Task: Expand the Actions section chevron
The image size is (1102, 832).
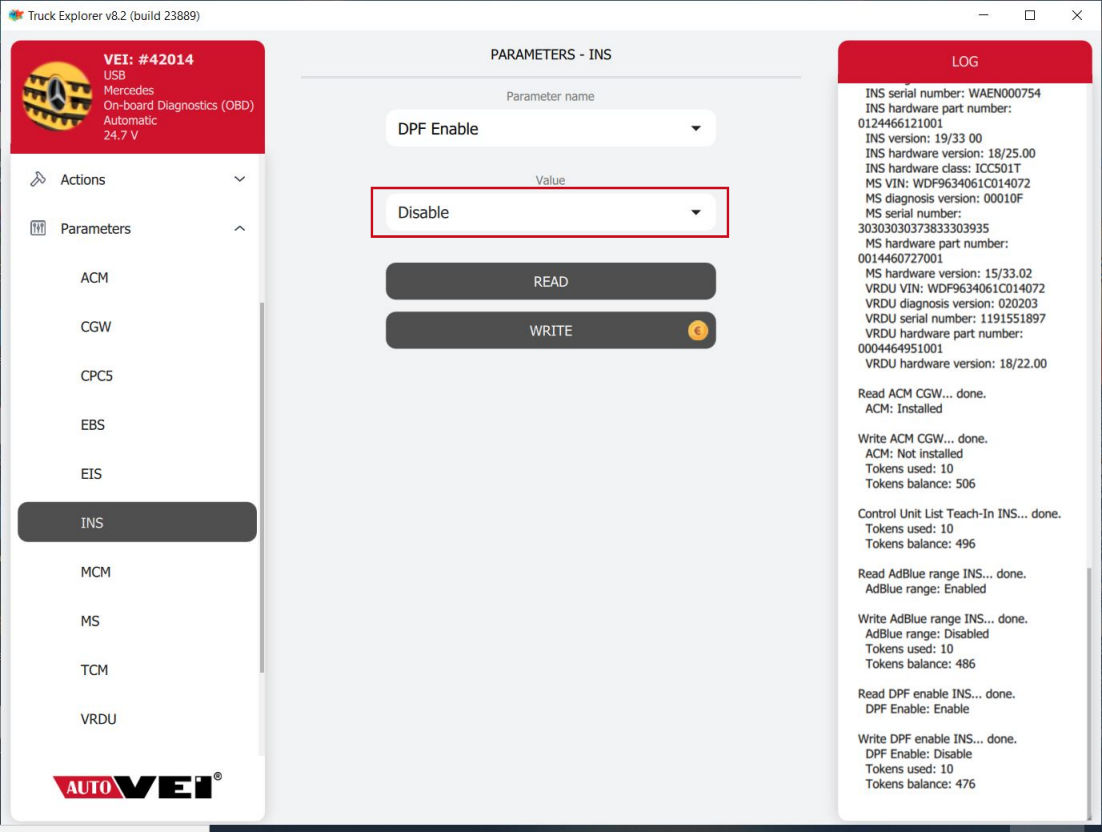Action: 239,180
